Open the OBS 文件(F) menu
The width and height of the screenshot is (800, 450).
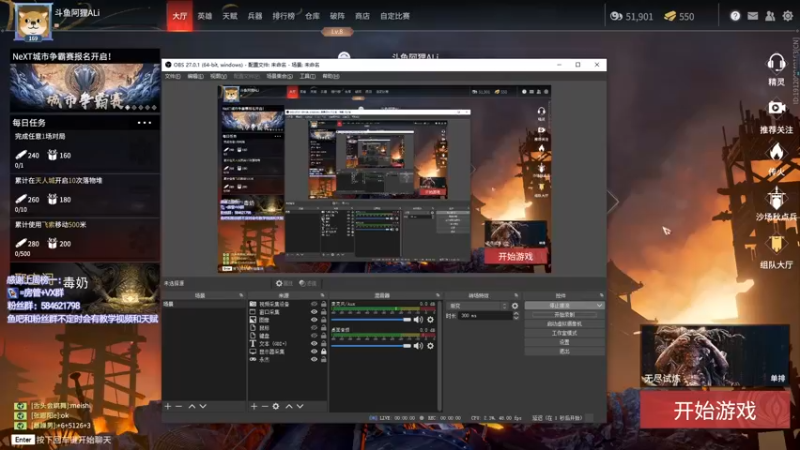[x=172, y=77]
